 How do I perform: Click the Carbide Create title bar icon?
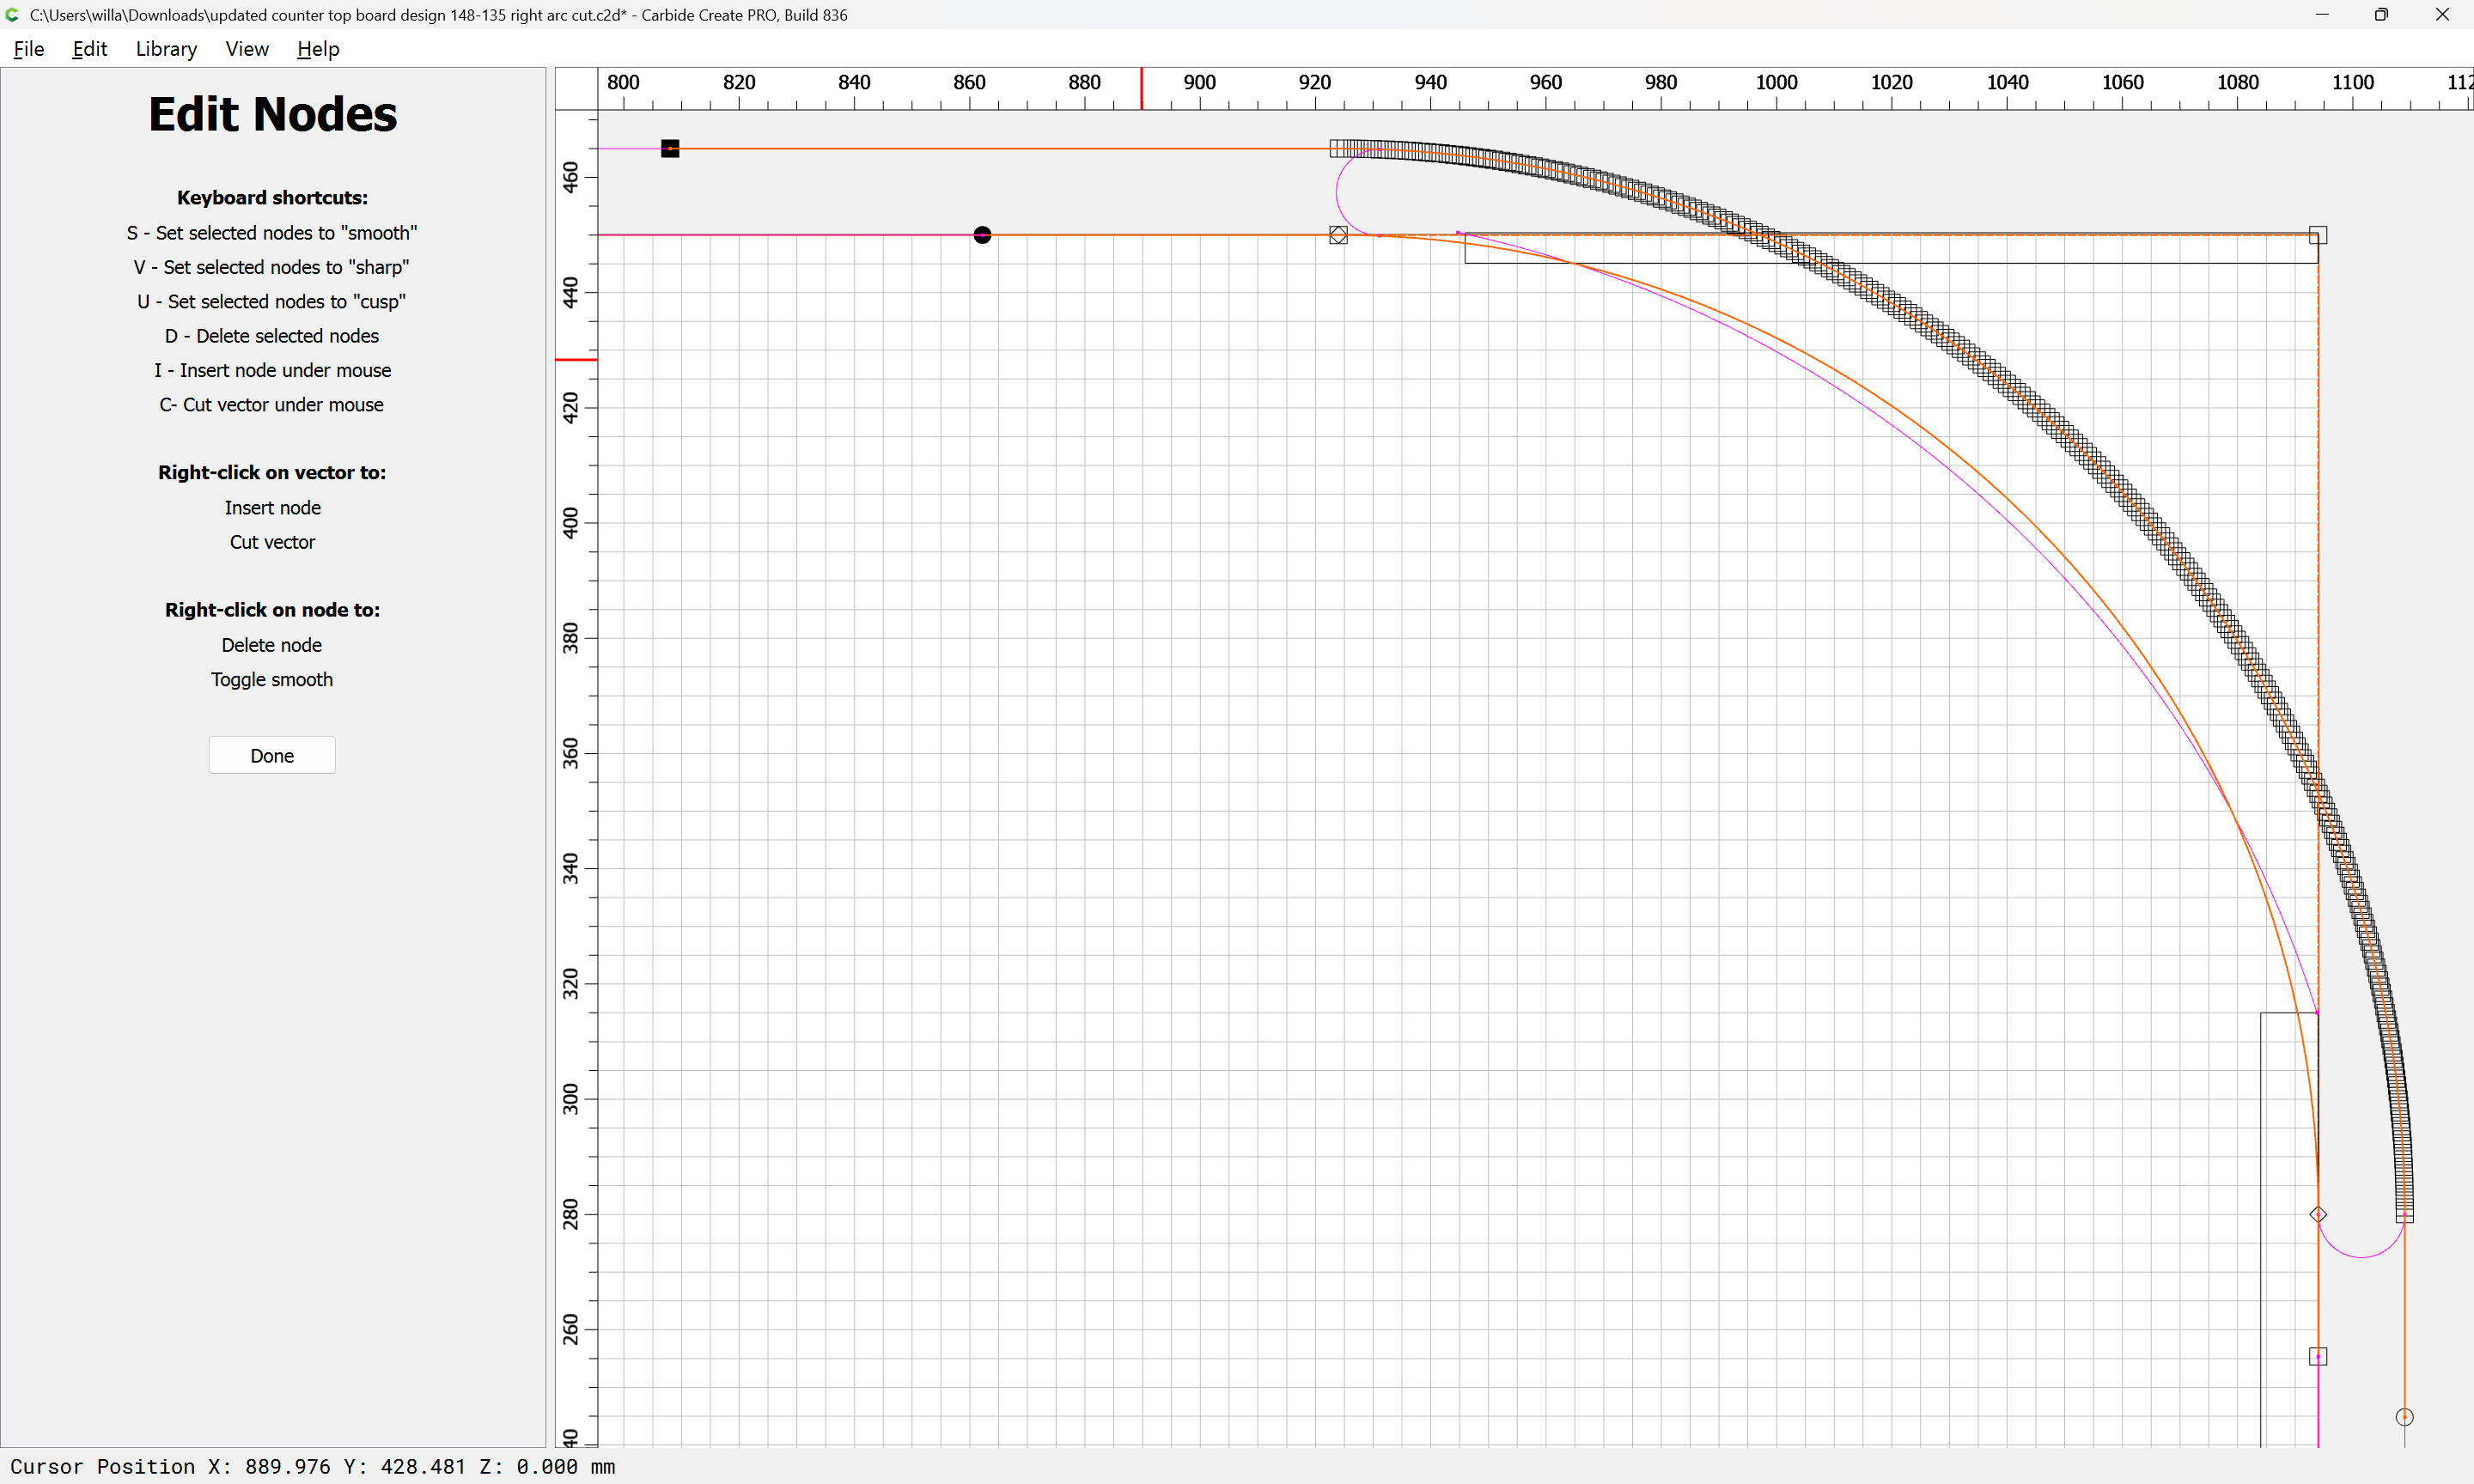coord(12,15)
